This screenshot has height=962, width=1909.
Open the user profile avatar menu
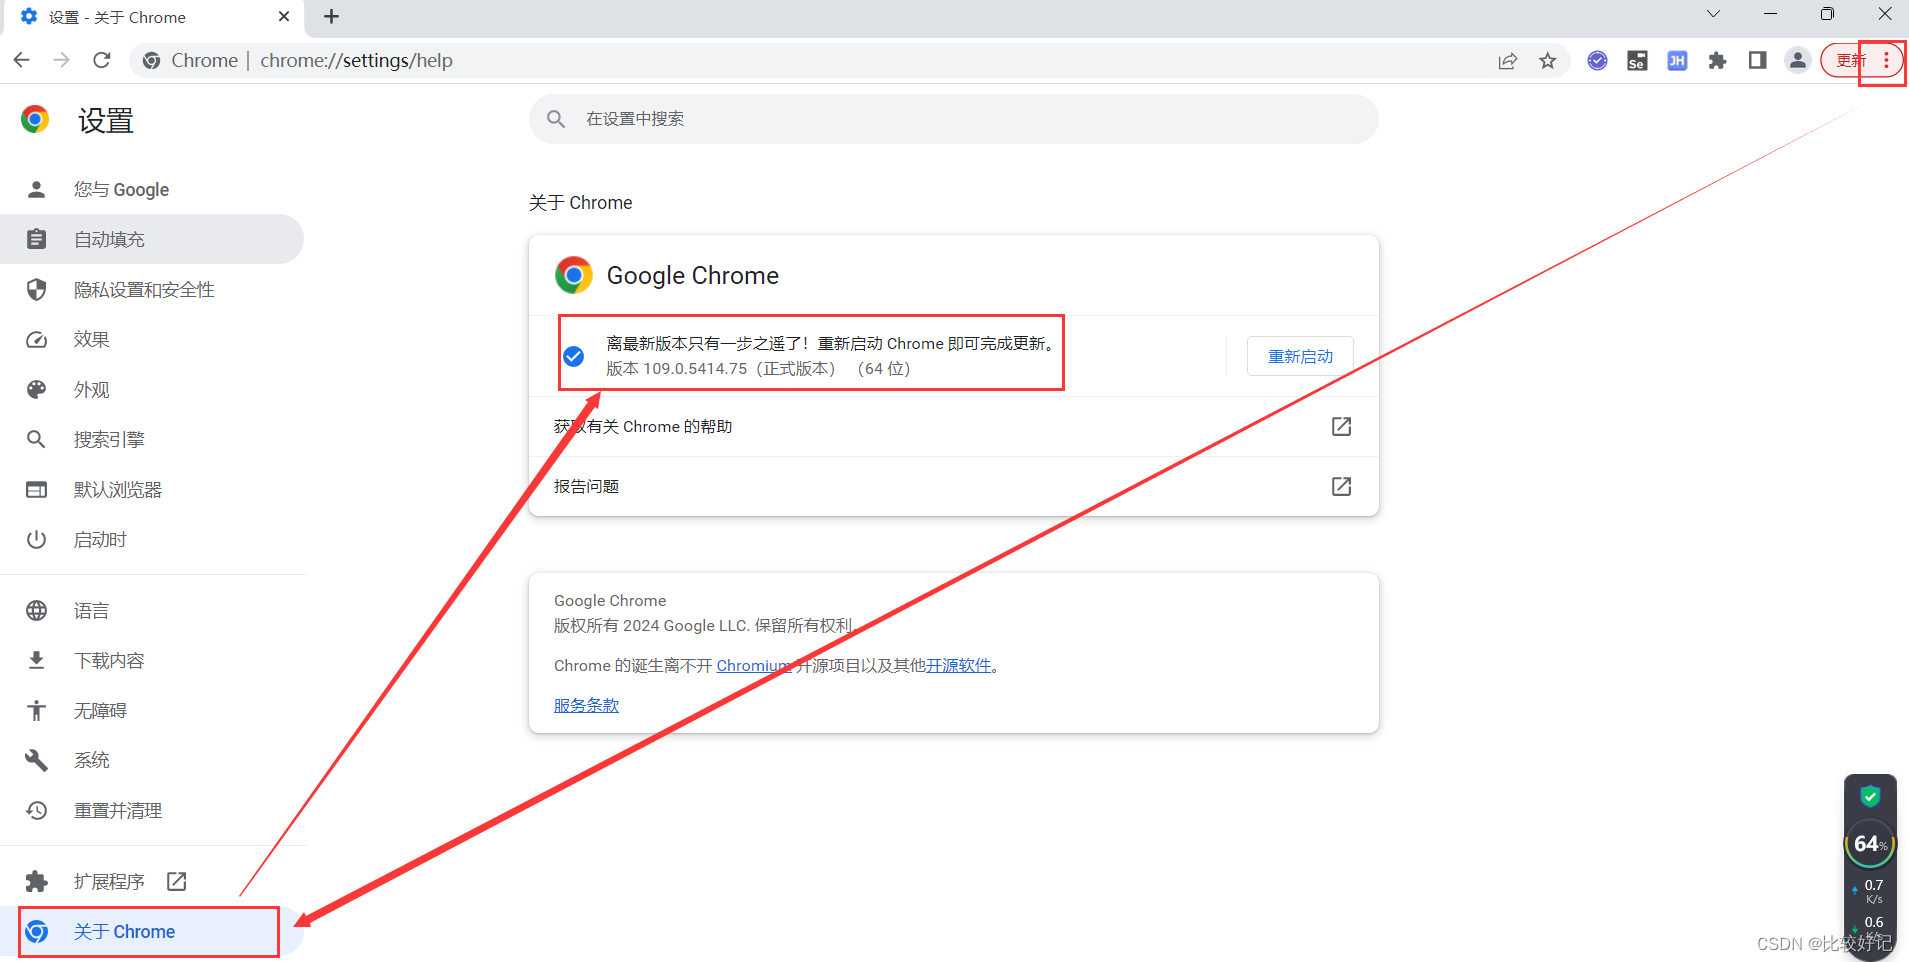tap(1797, 61)
